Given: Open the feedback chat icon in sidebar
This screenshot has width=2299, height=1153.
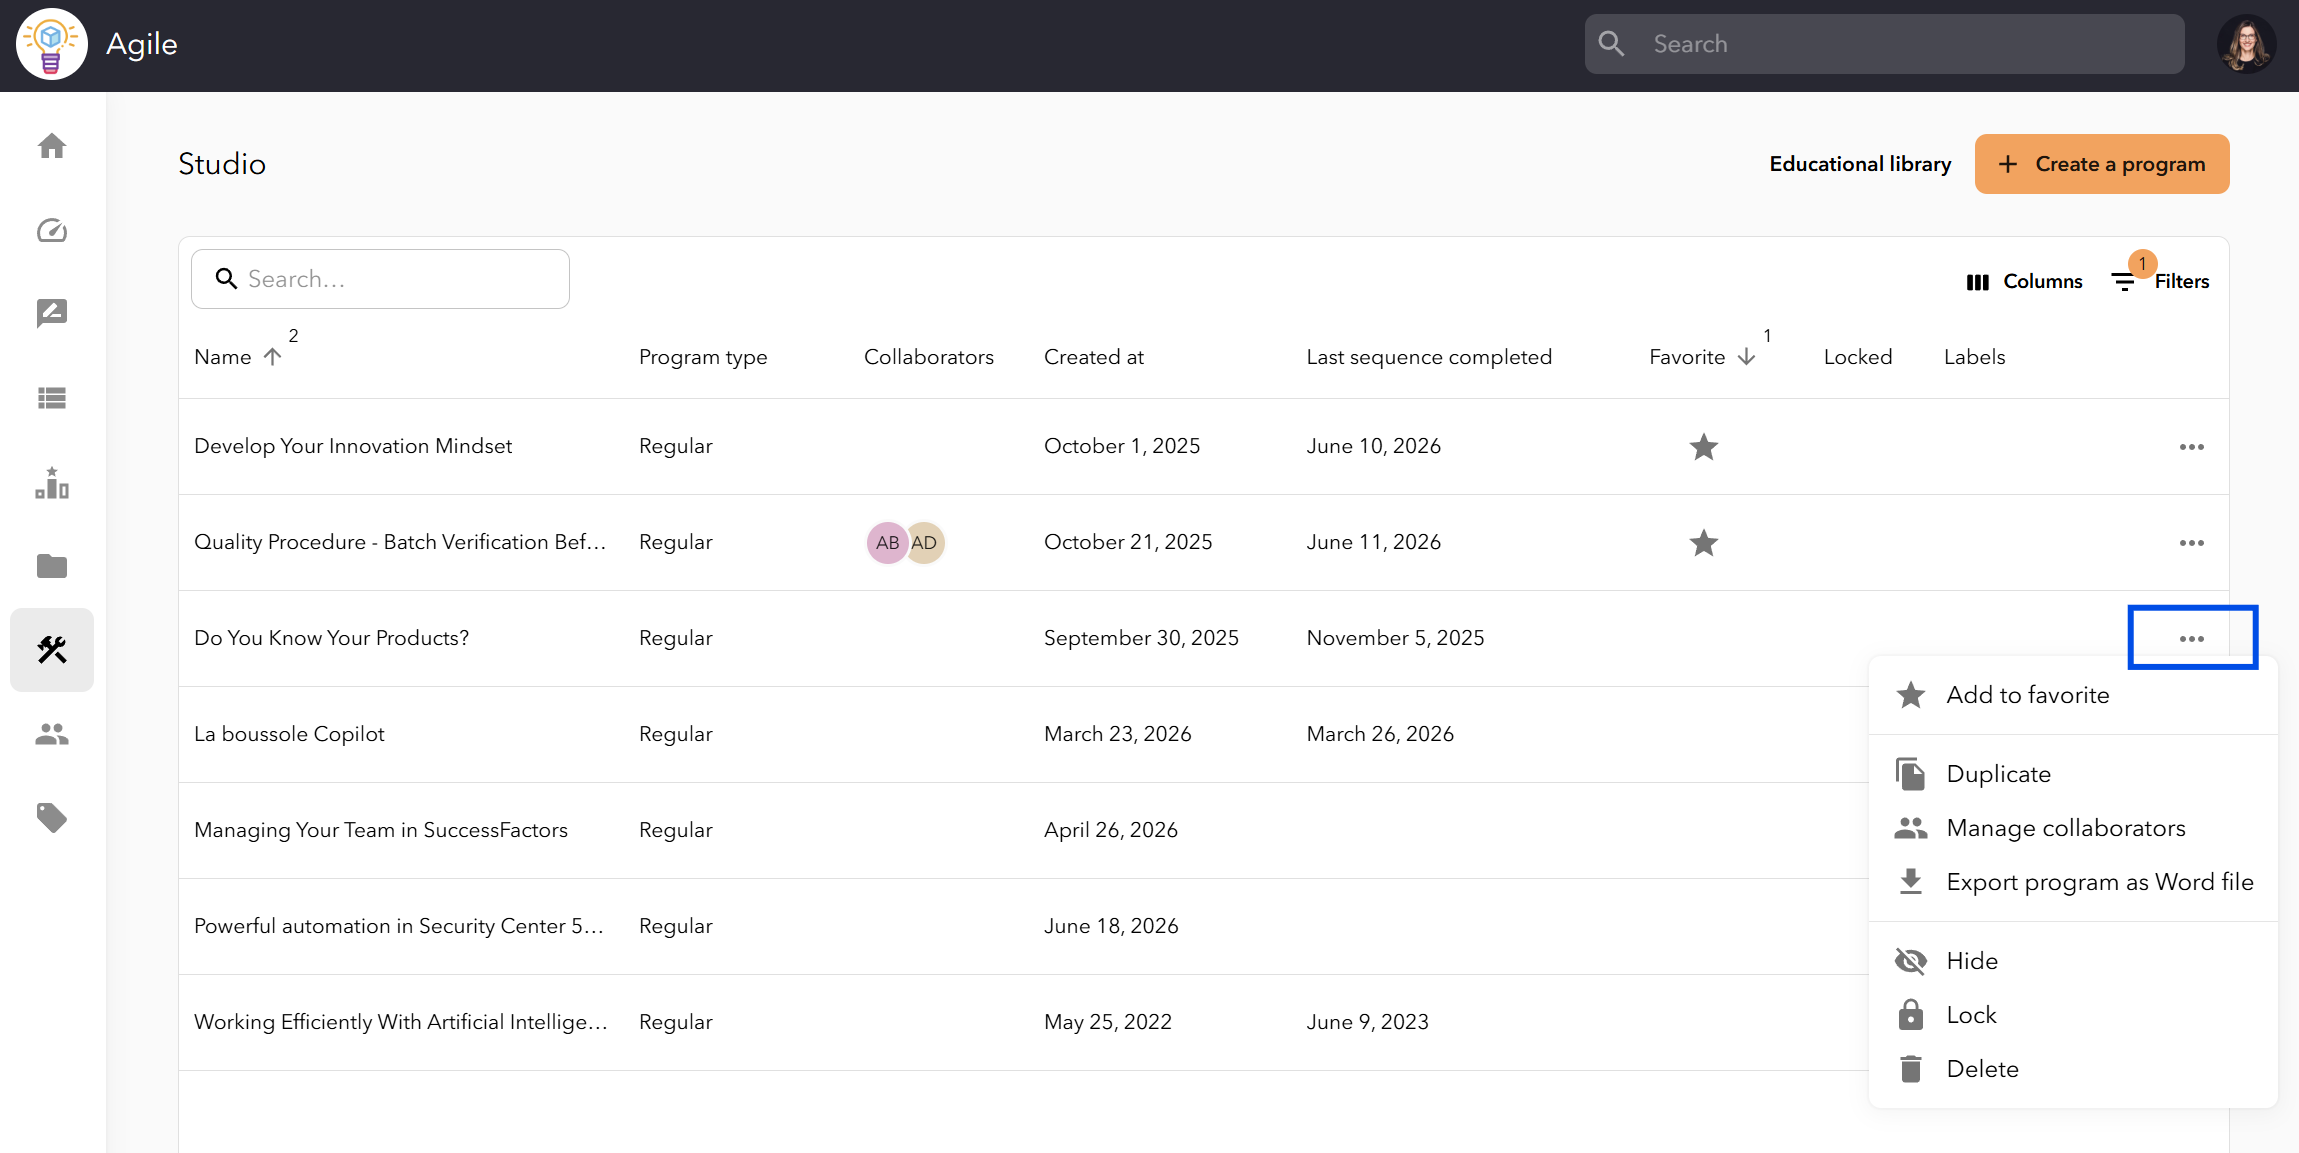Looking at the screenshot, I should pyautogui.click(x=52, y=314).
